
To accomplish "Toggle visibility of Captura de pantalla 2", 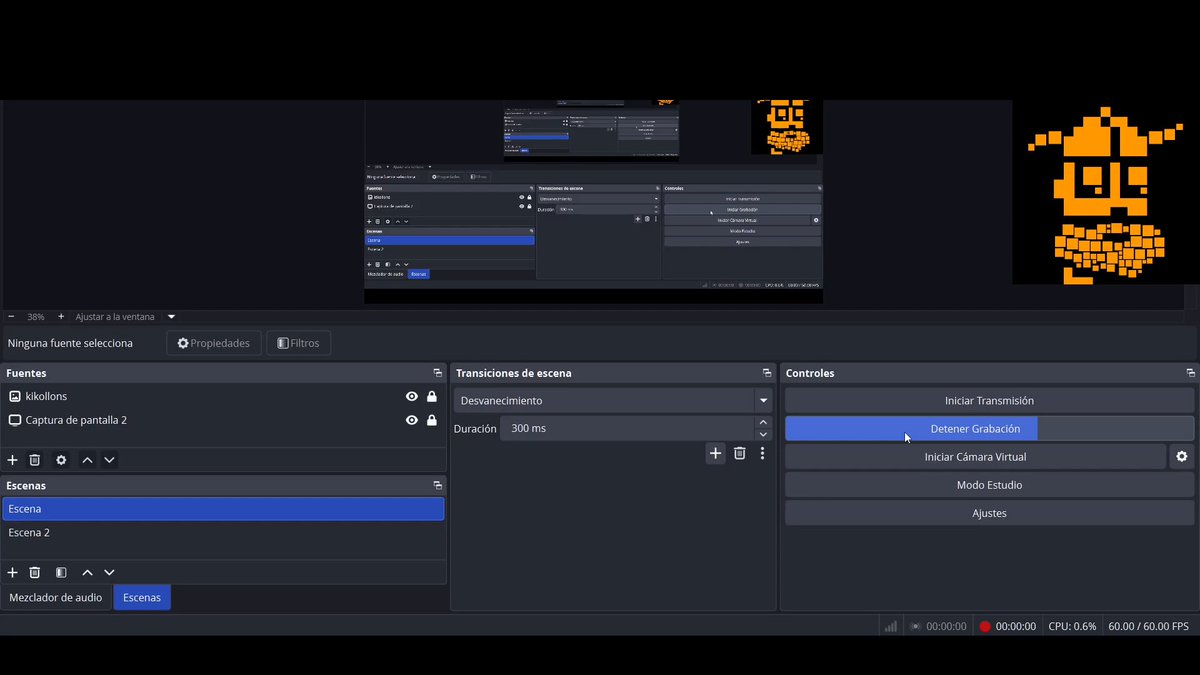I will (x=412, y=421).
